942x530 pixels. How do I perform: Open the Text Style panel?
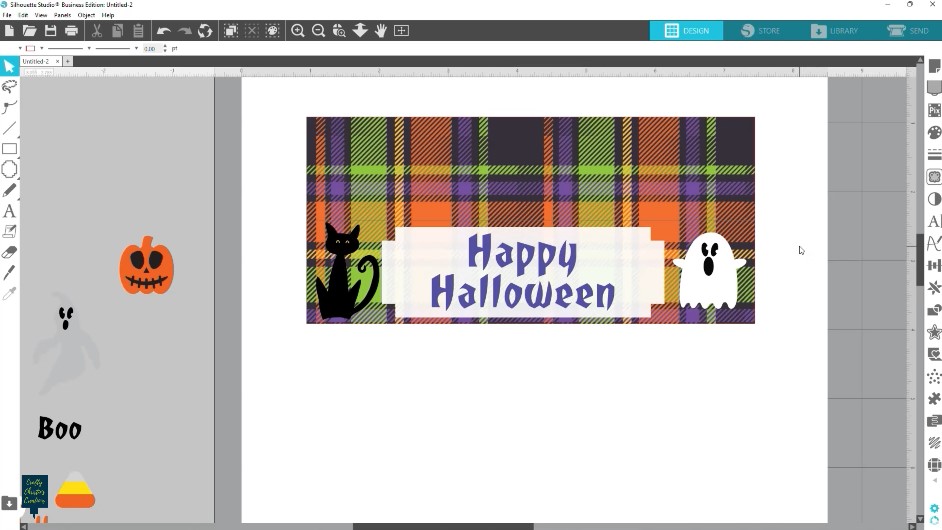(934, 221)
